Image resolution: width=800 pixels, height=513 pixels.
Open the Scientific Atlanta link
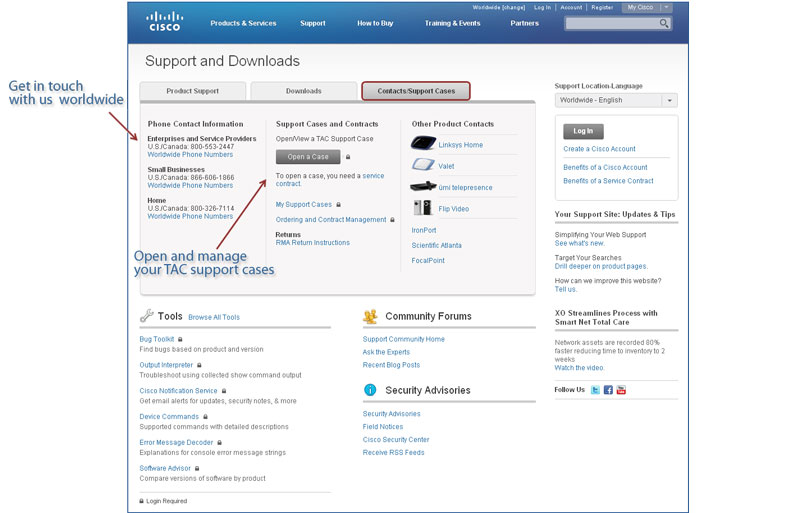437,246
